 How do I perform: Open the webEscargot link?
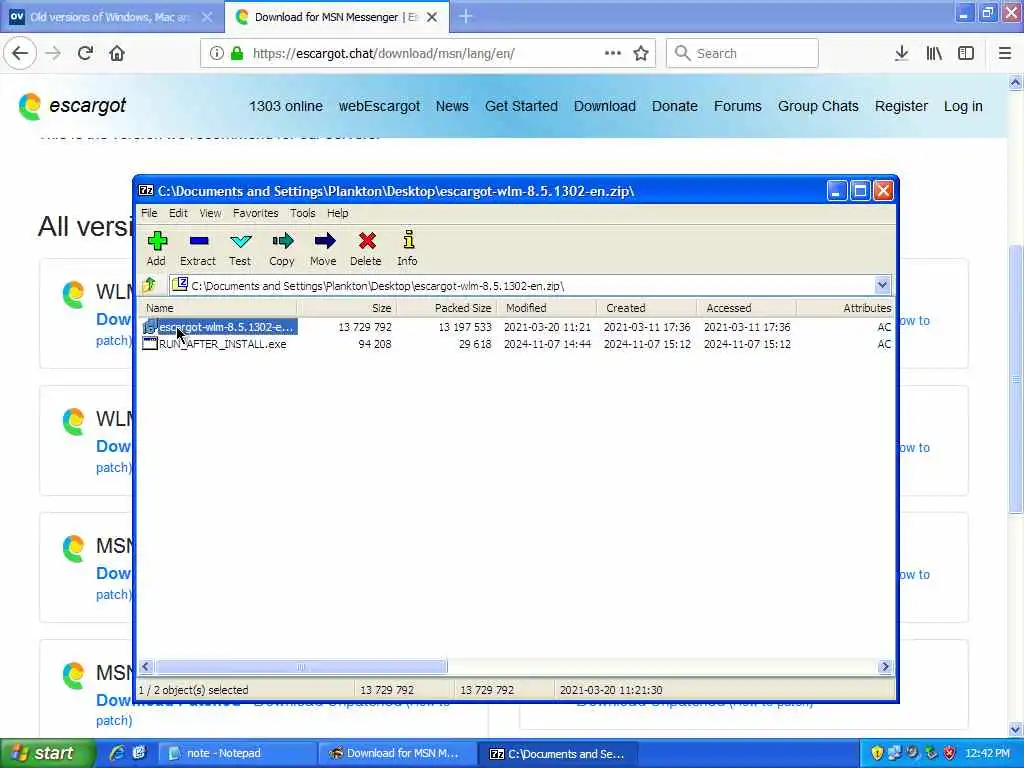[x=379, y=106]
